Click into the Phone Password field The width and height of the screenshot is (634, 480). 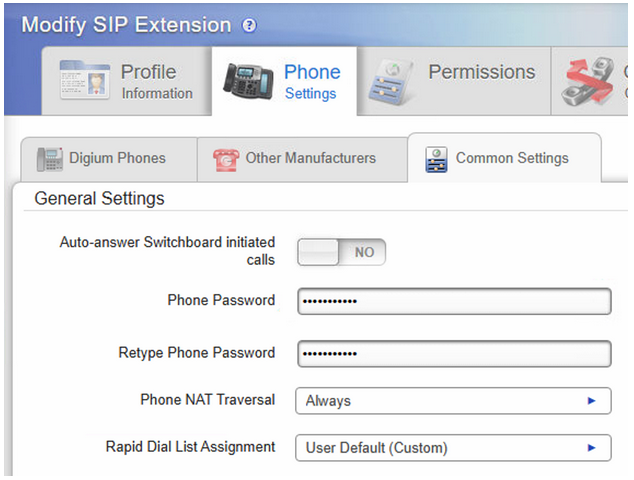point(453,301)
